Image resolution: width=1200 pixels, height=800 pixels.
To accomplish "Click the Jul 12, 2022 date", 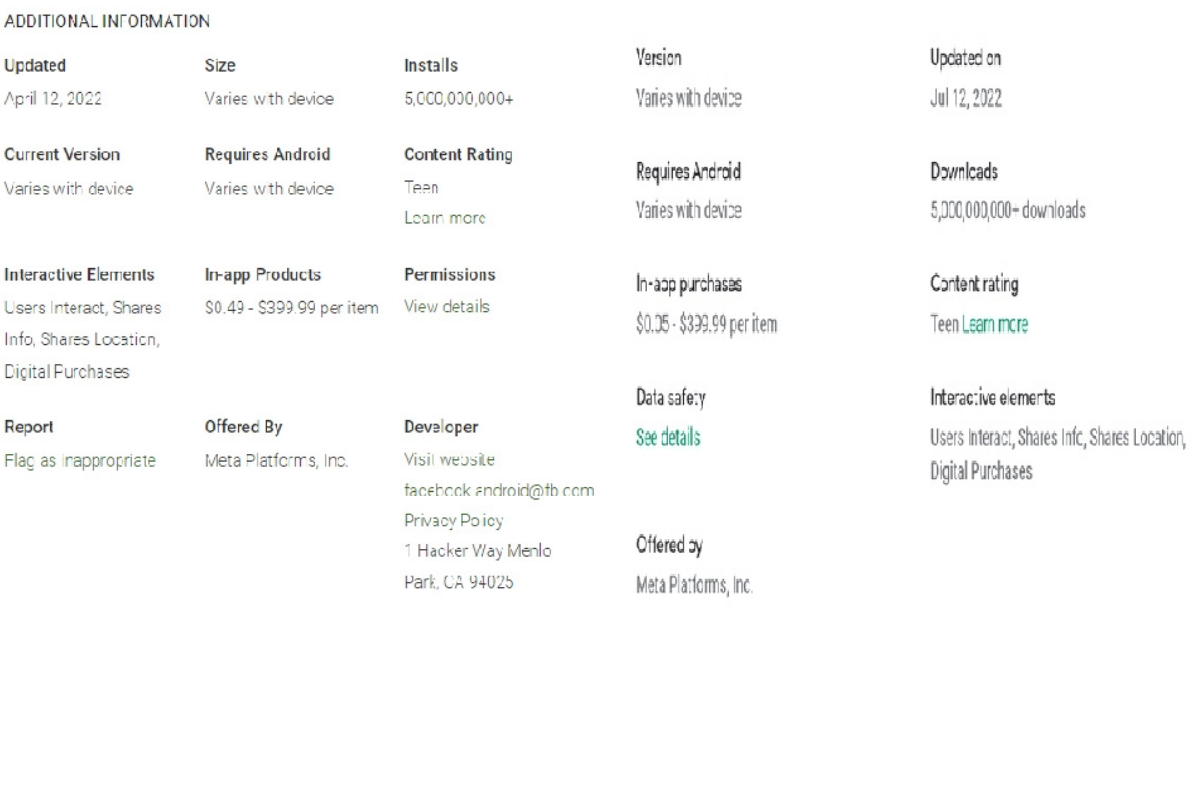I will tap(966, 99).
